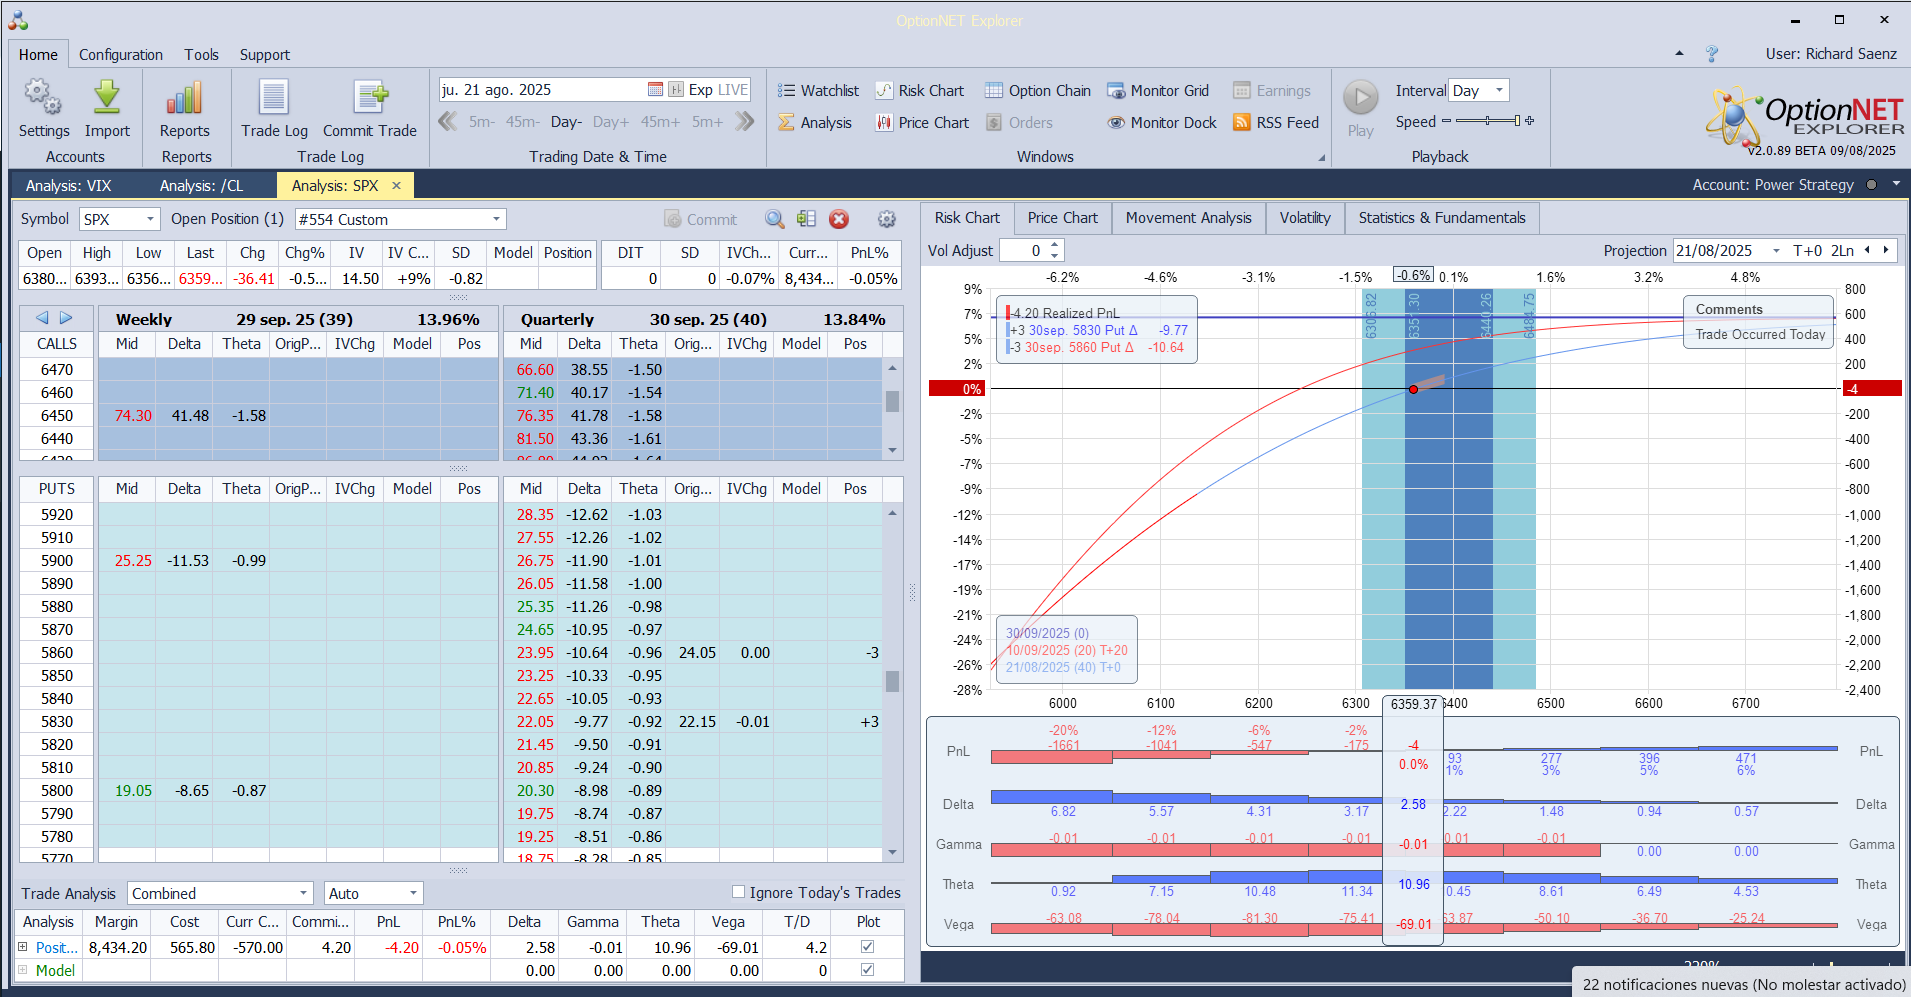This screenshot has height=997, width=1911.
Task: Open the Tools ribbon tab
Action: point(201,54)
